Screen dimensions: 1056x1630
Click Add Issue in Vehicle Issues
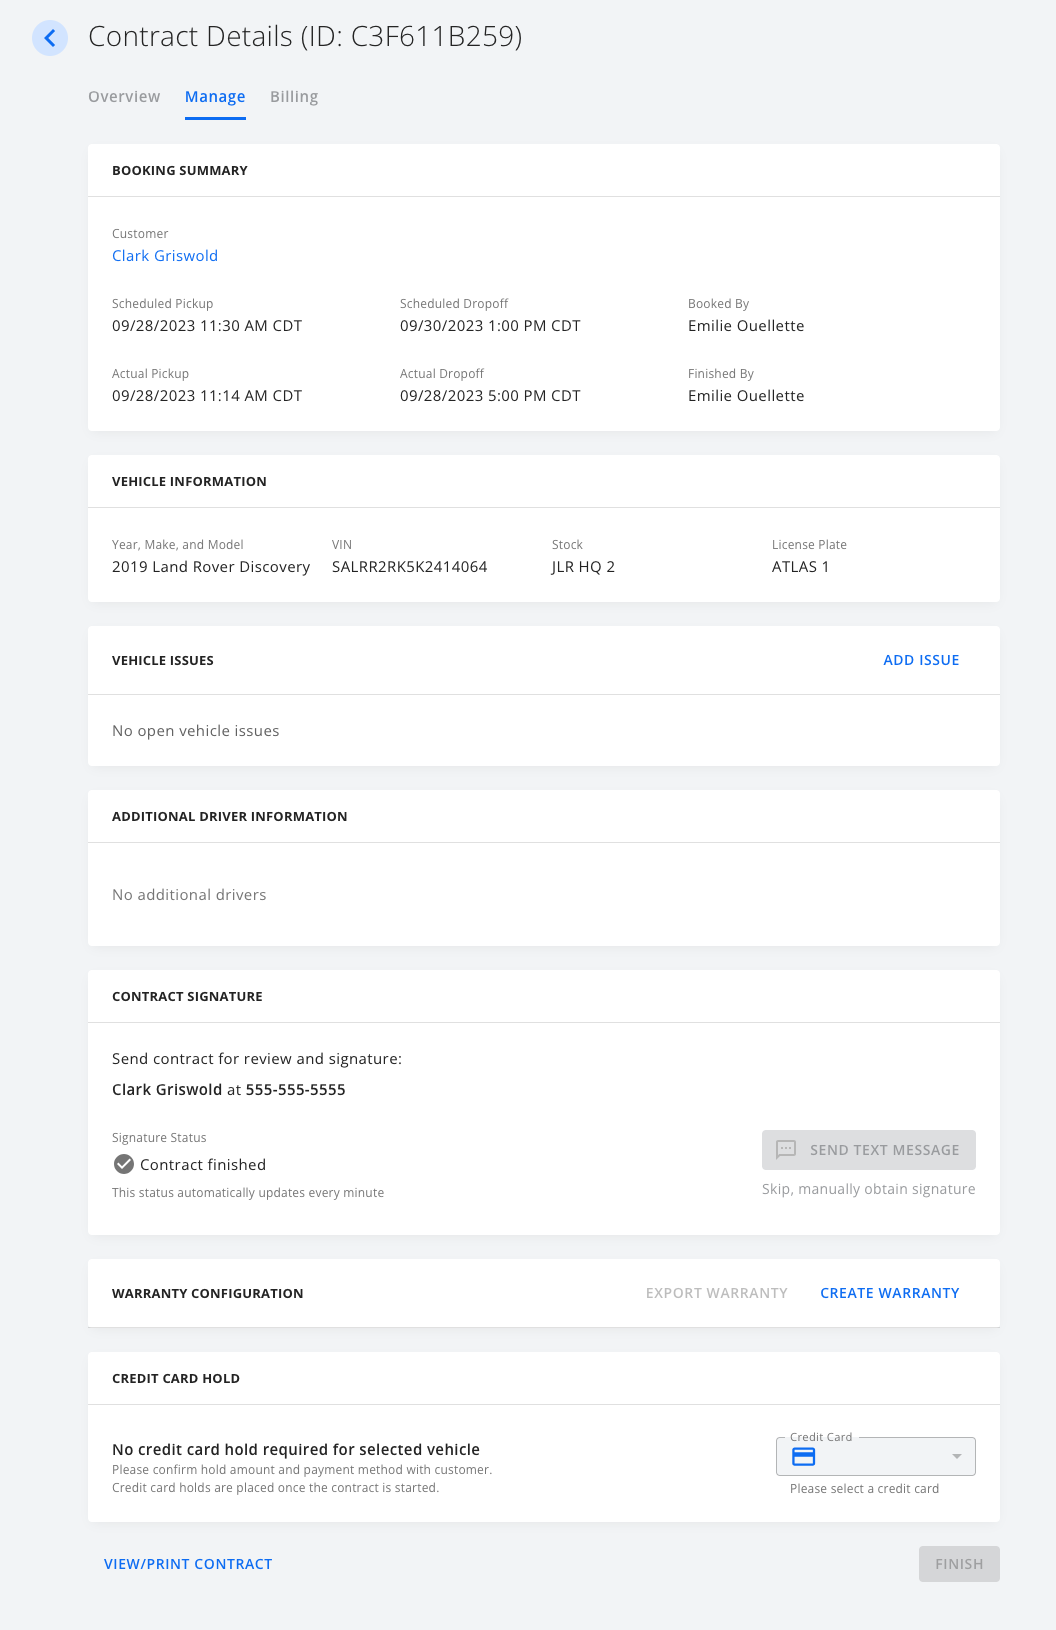[x=921, y=660]
